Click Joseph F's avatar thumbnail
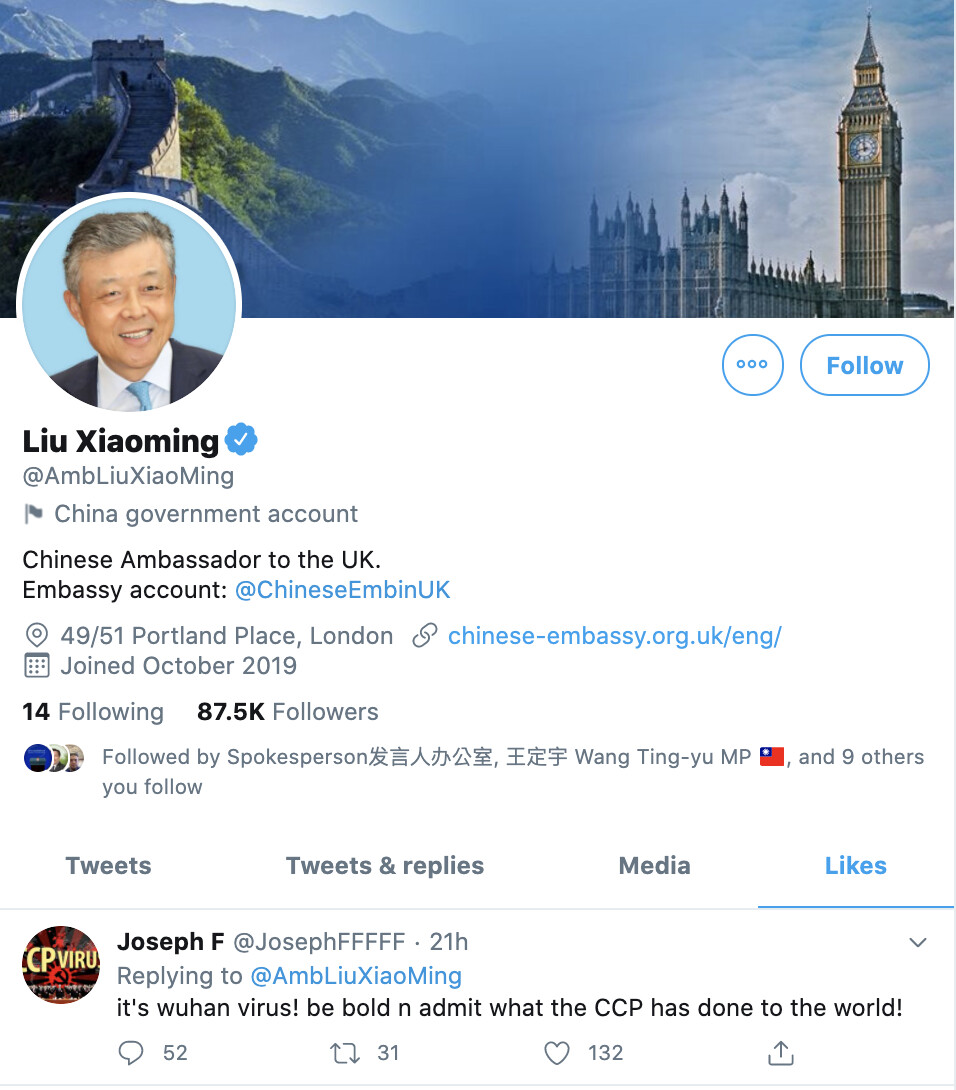This screenshot has width=956, height=1090. 61,965
